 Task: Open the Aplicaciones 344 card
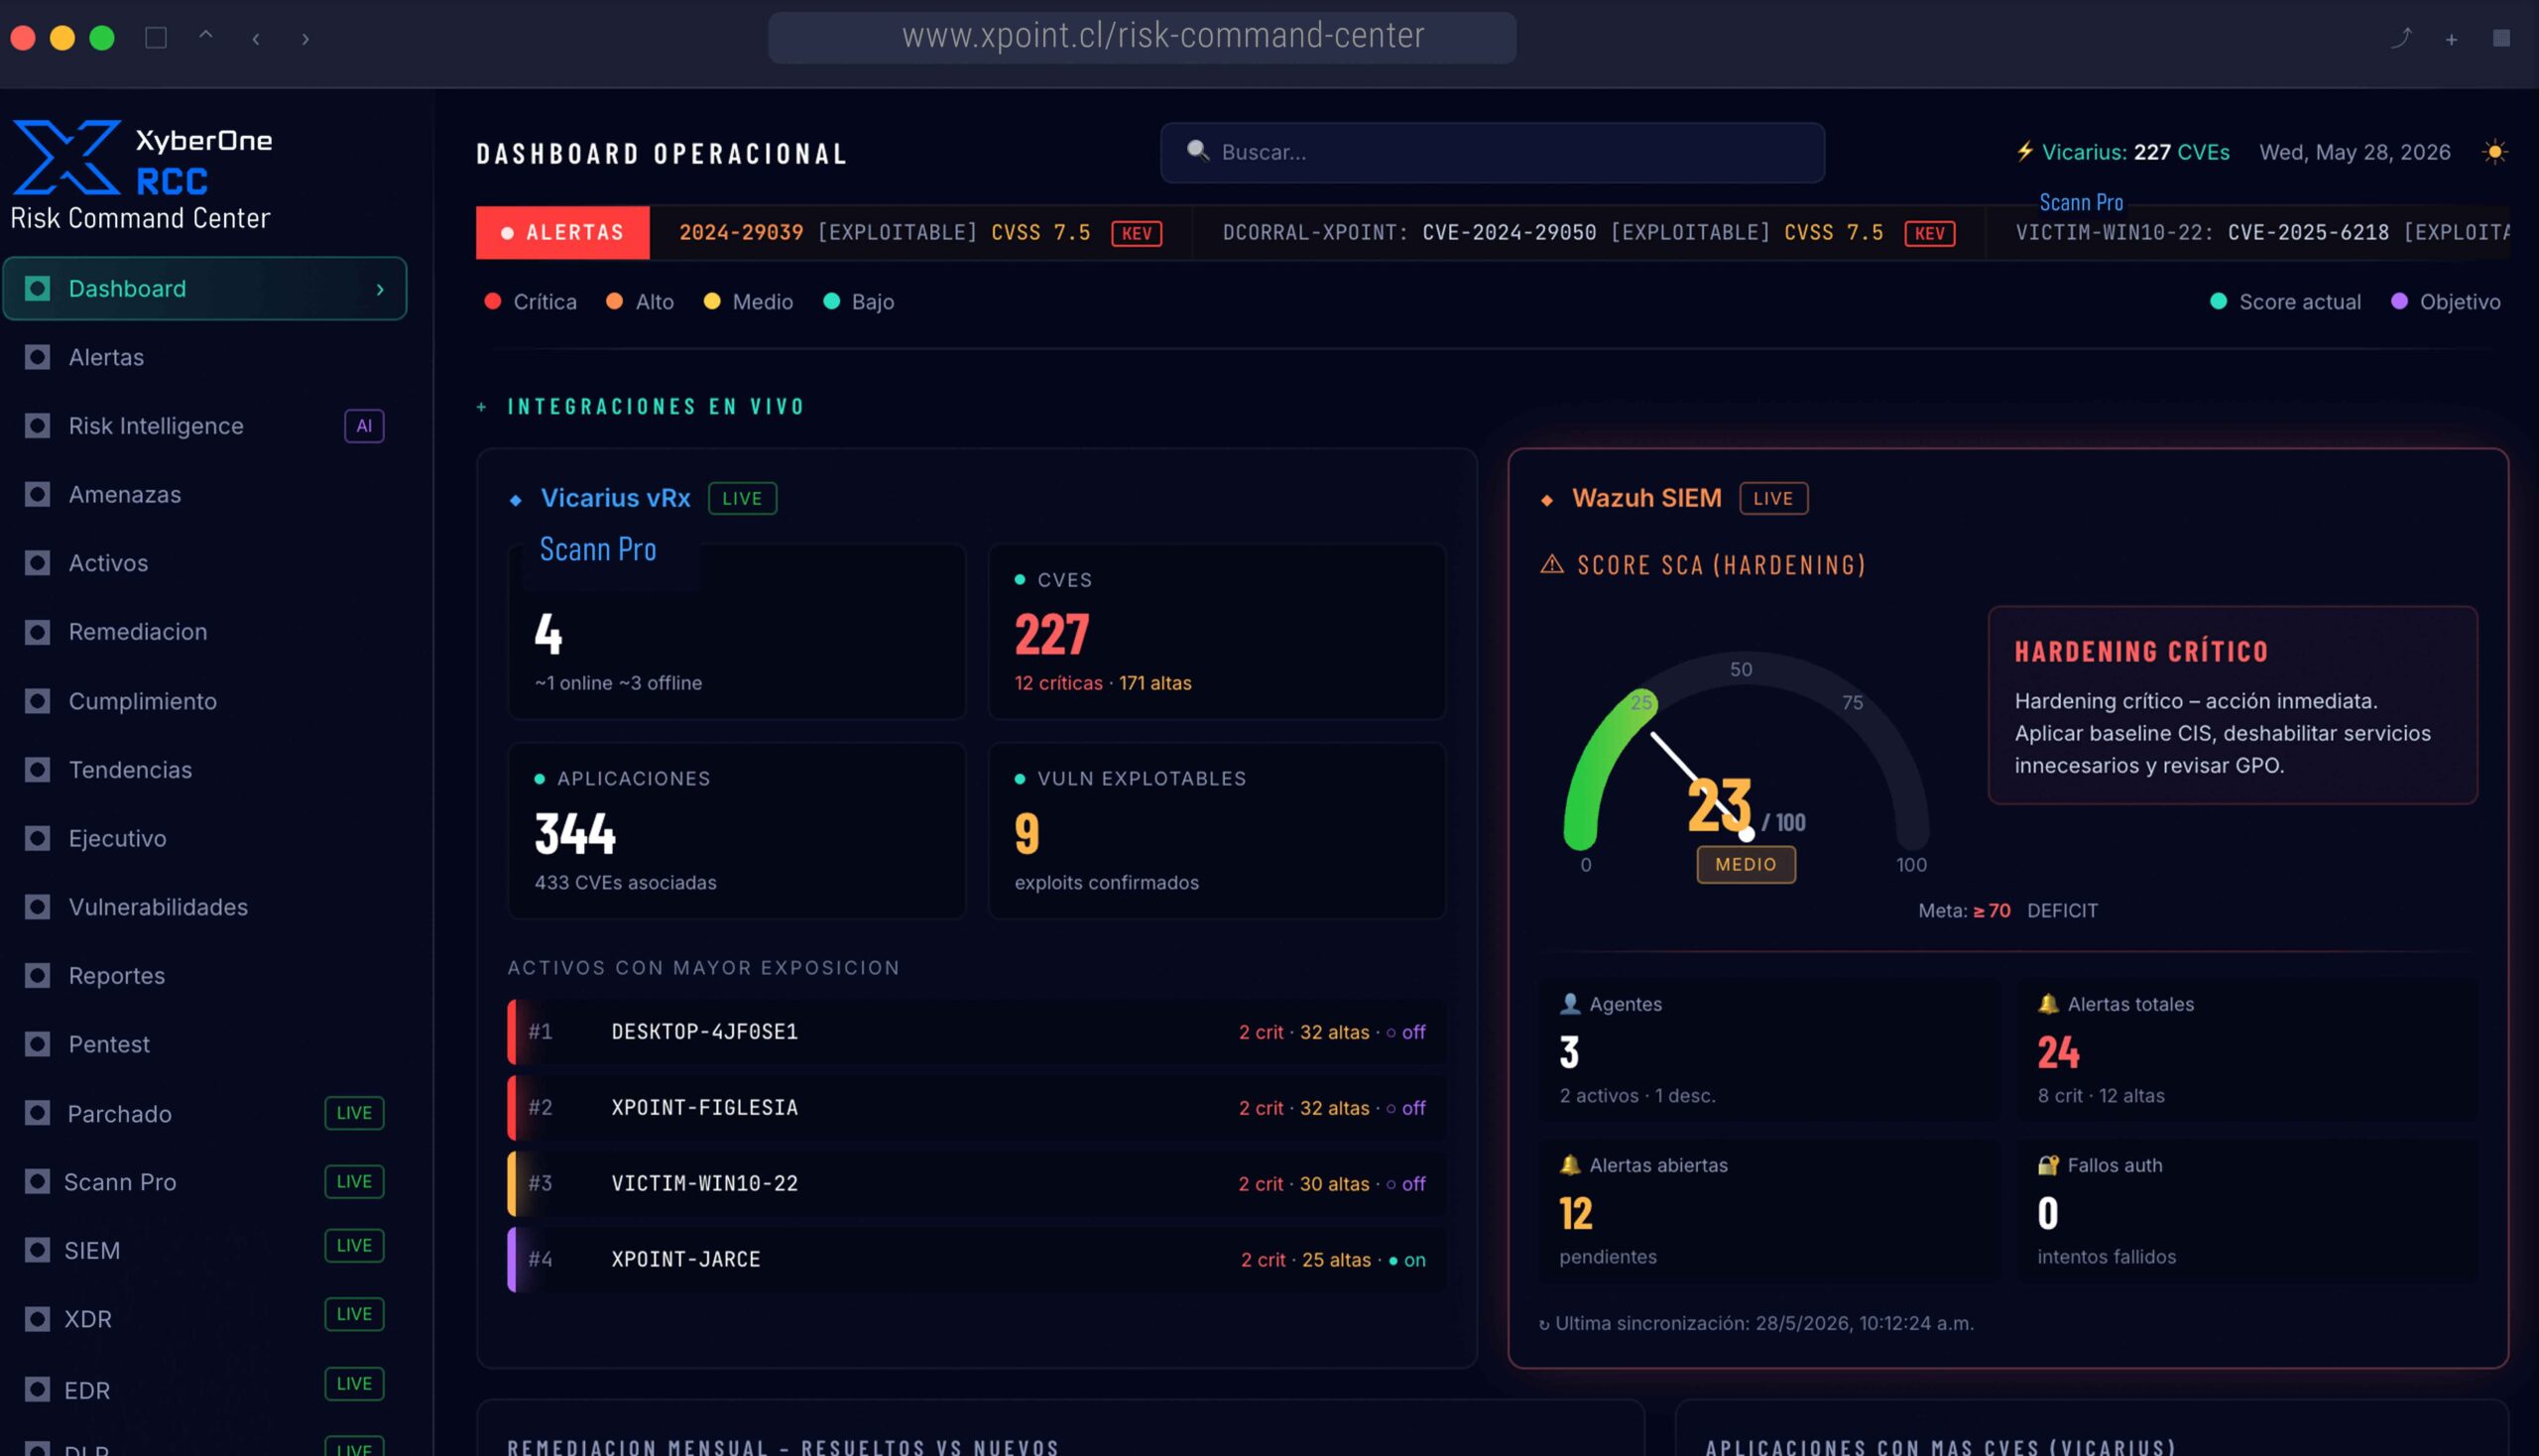(x=736, y=830)
